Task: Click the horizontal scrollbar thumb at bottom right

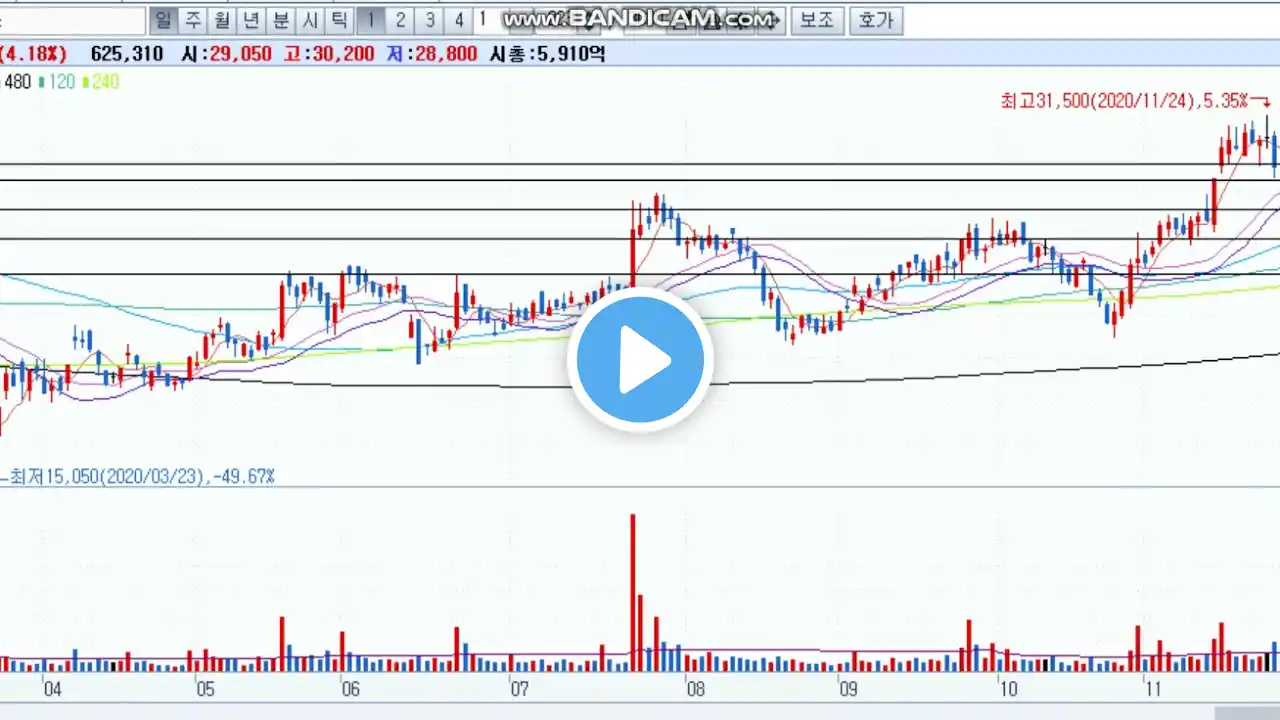Action: click(1247, 713)
